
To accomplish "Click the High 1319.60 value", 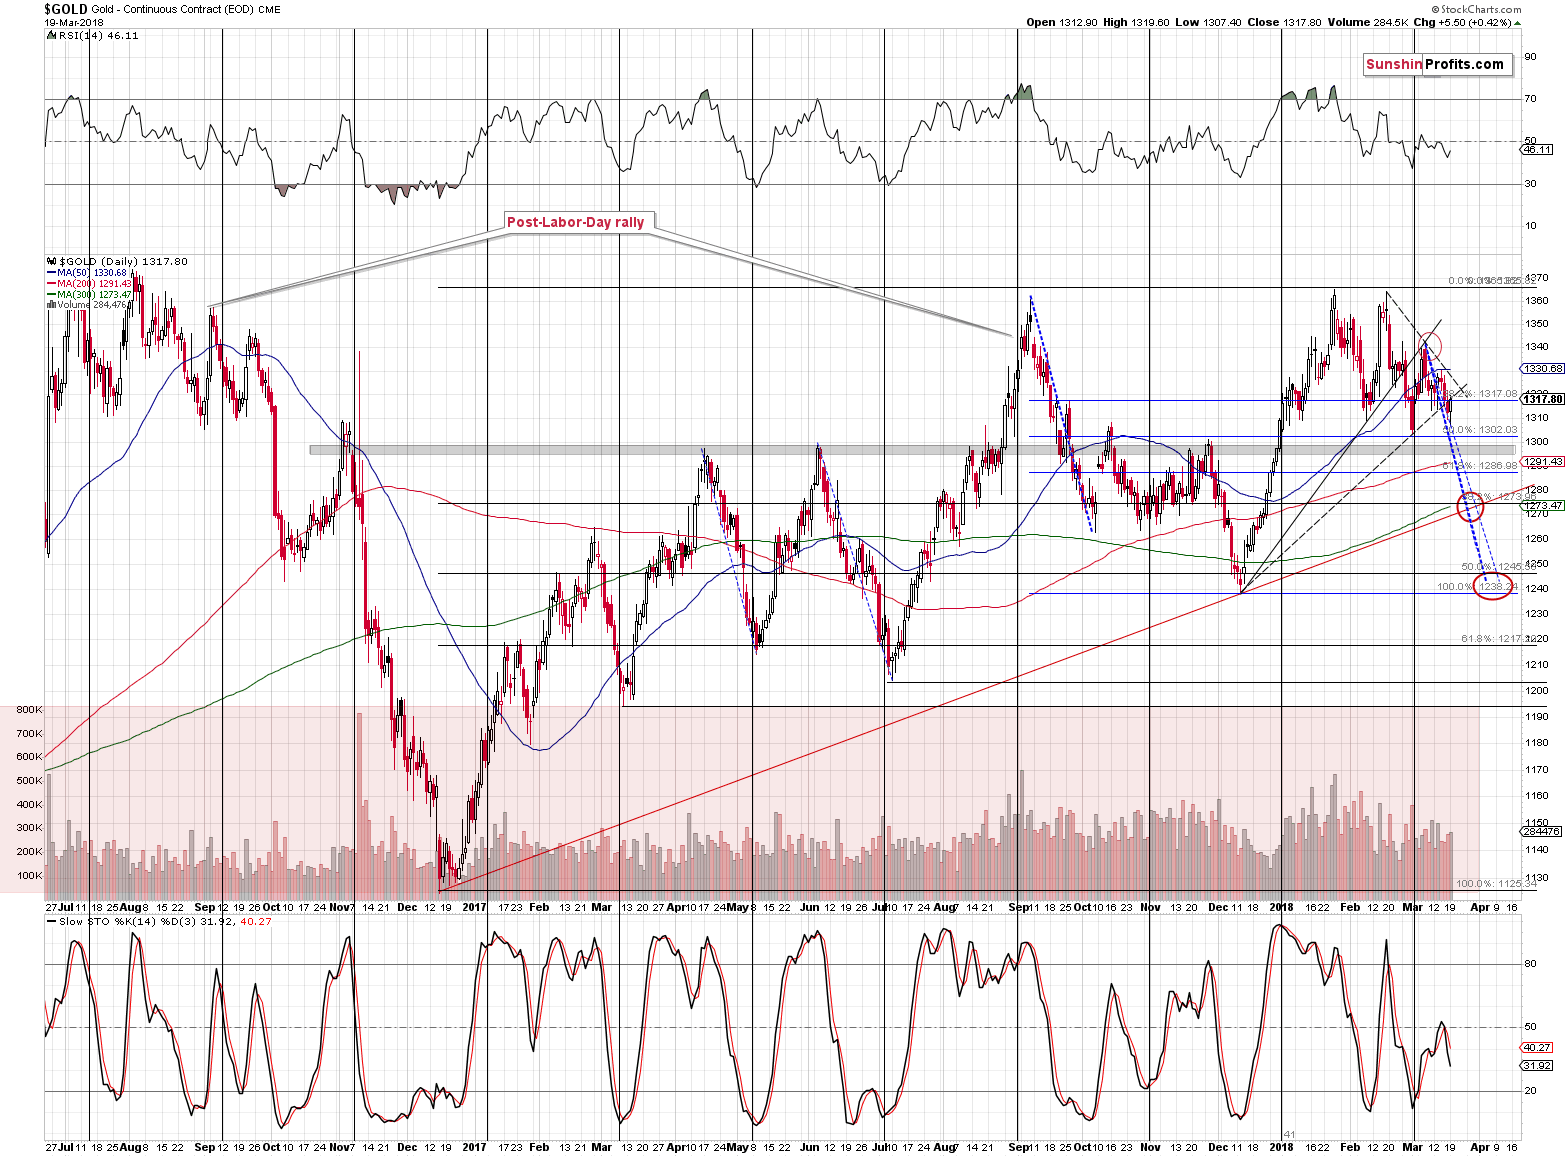I will [1136, 22].
